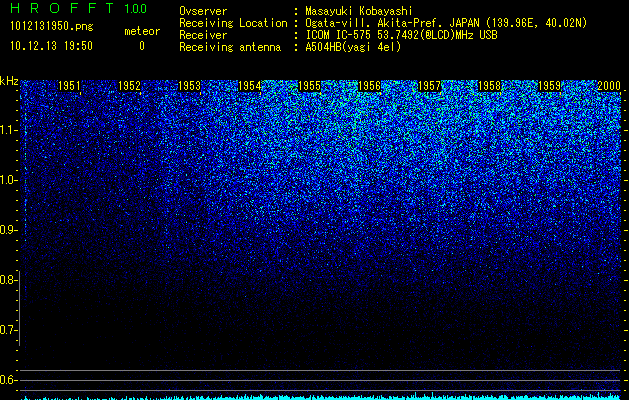
Task: Click the 0.9 kHz axis label
Action: point(7,230)
